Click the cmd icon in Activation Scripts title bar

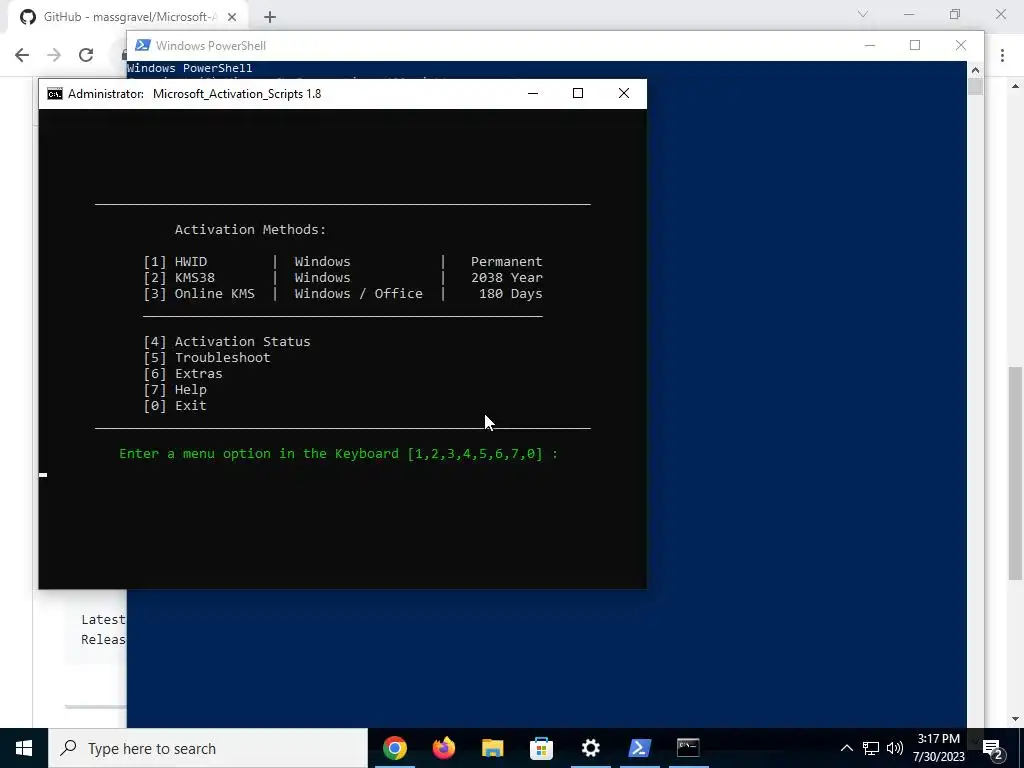[x=55, y=93]
